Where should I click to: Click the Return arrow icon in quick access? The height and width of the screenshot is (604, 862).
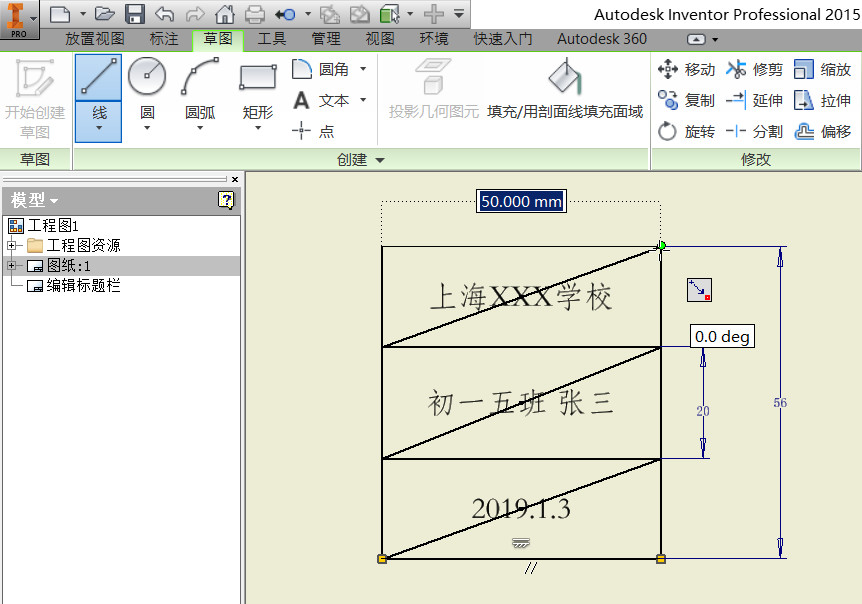point(286,14)
